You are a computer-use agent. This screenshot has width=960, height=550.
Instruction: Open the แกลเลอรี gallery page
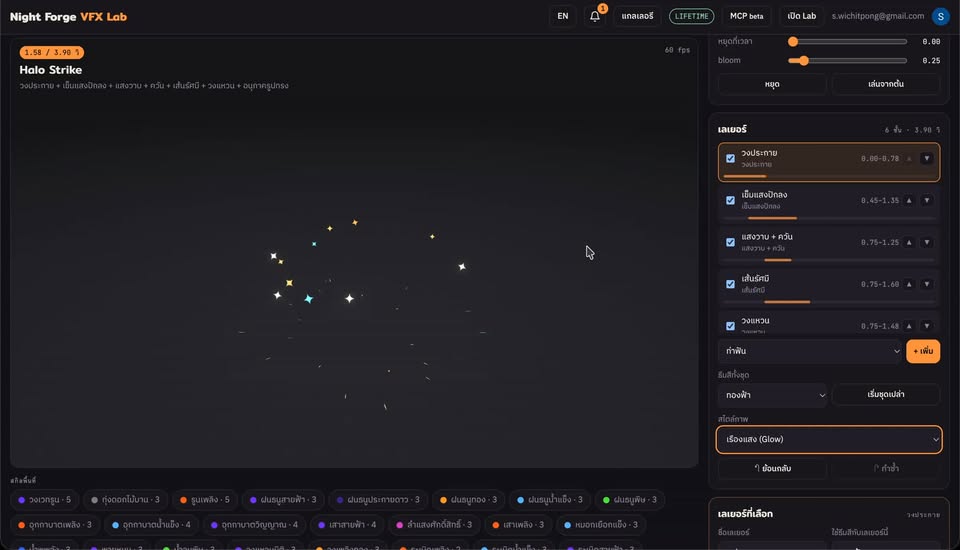pyautogui.click(x=637, y=17)
